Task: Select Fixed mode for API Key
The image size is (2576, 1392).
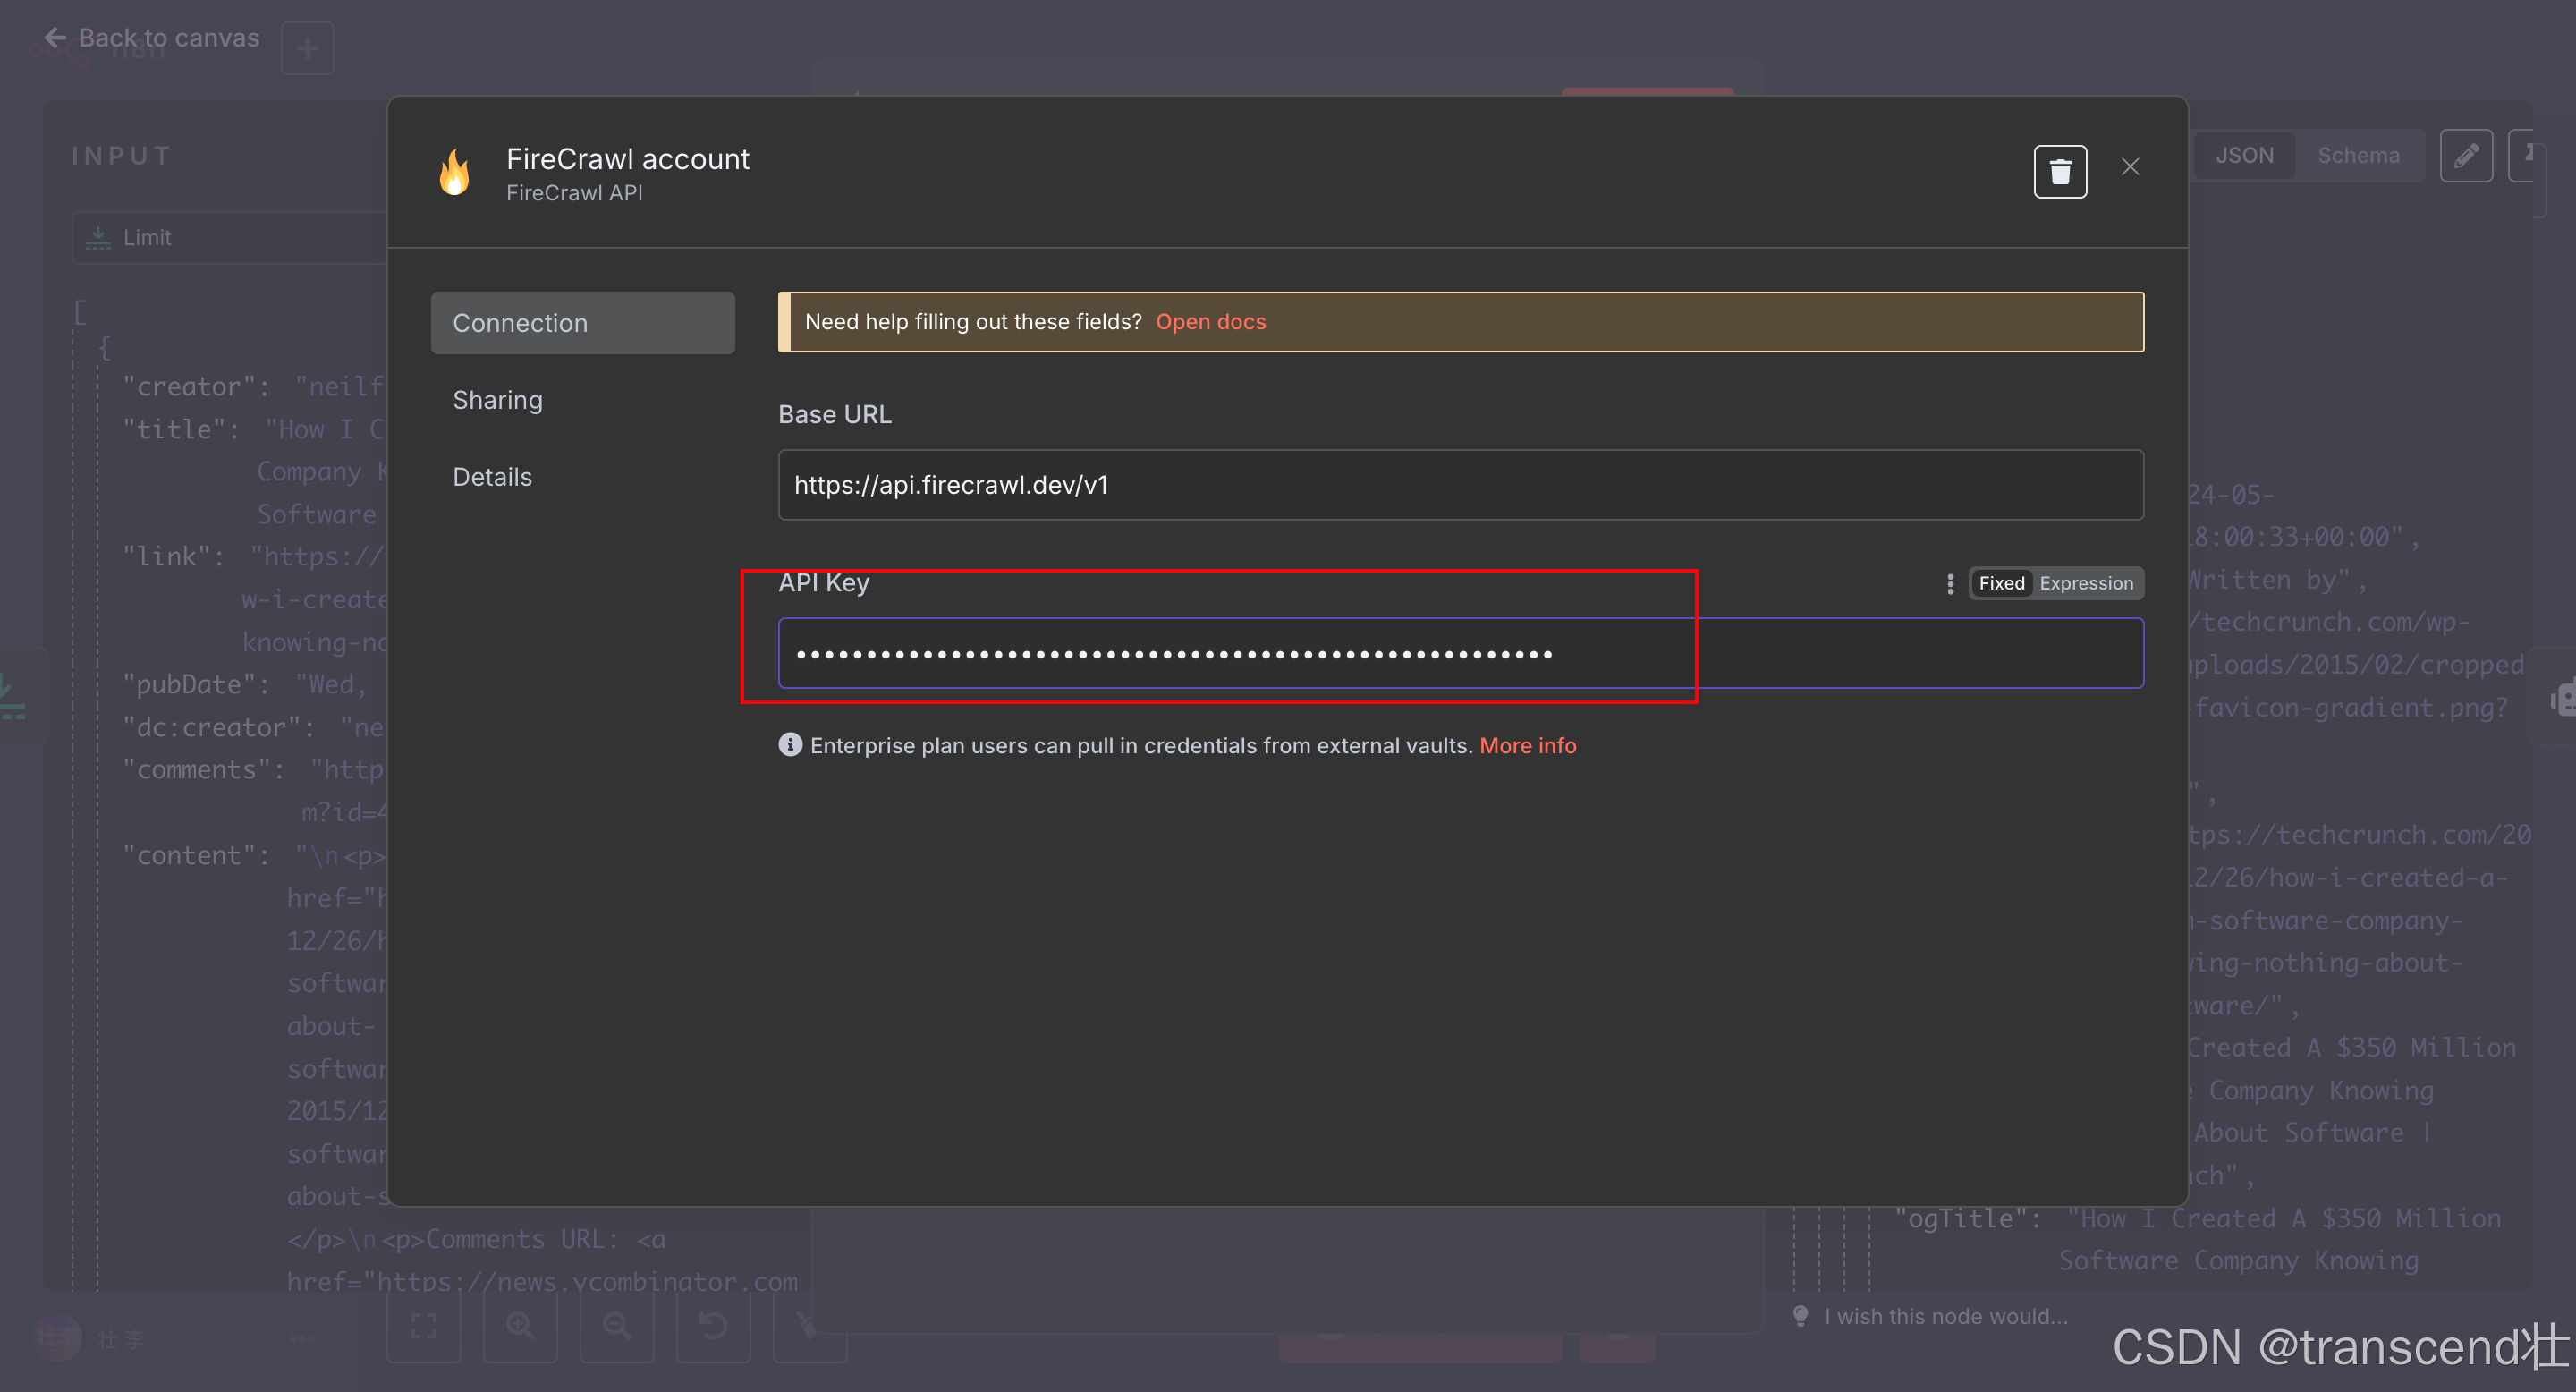Action: [x=2001, y=583]
